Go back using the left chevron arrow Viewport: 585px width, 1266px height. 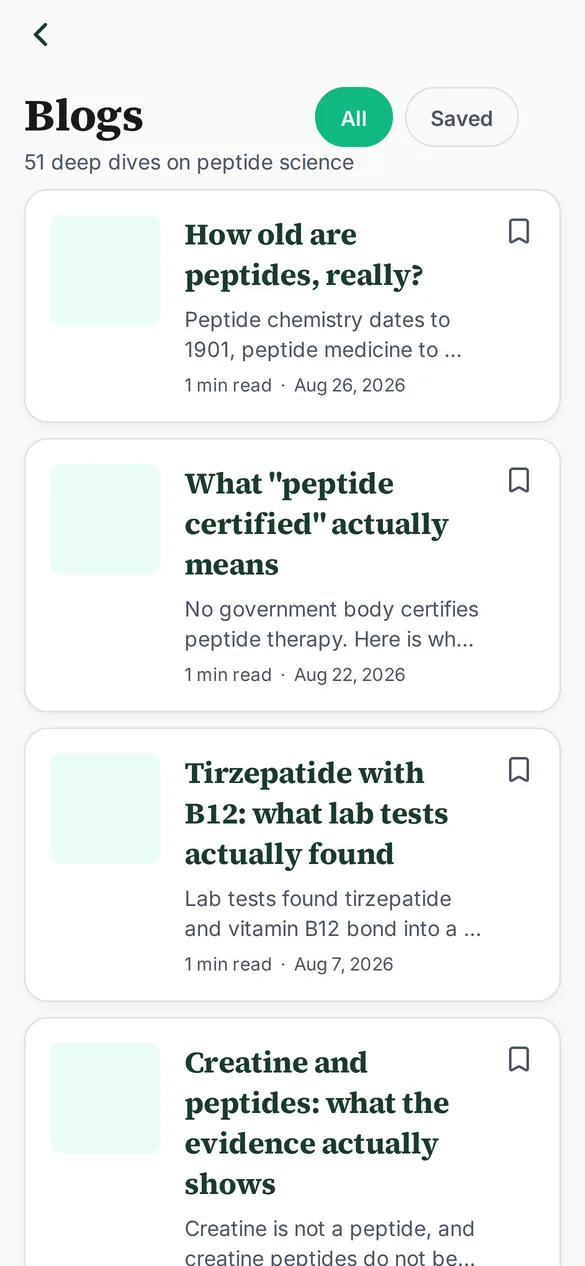coord(40,35)
